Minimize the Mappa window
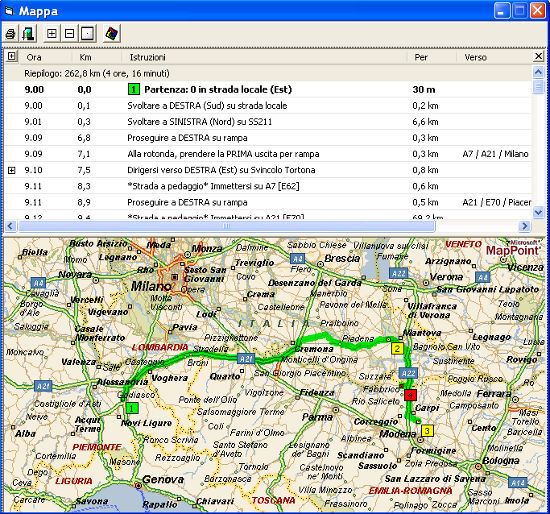The height and width of the screenshot is (514, 550). [x=502, y=11]
